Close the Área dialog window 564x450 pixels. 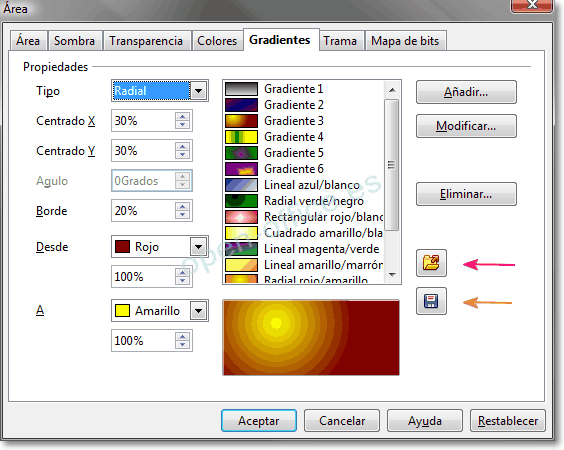(532, 5)
